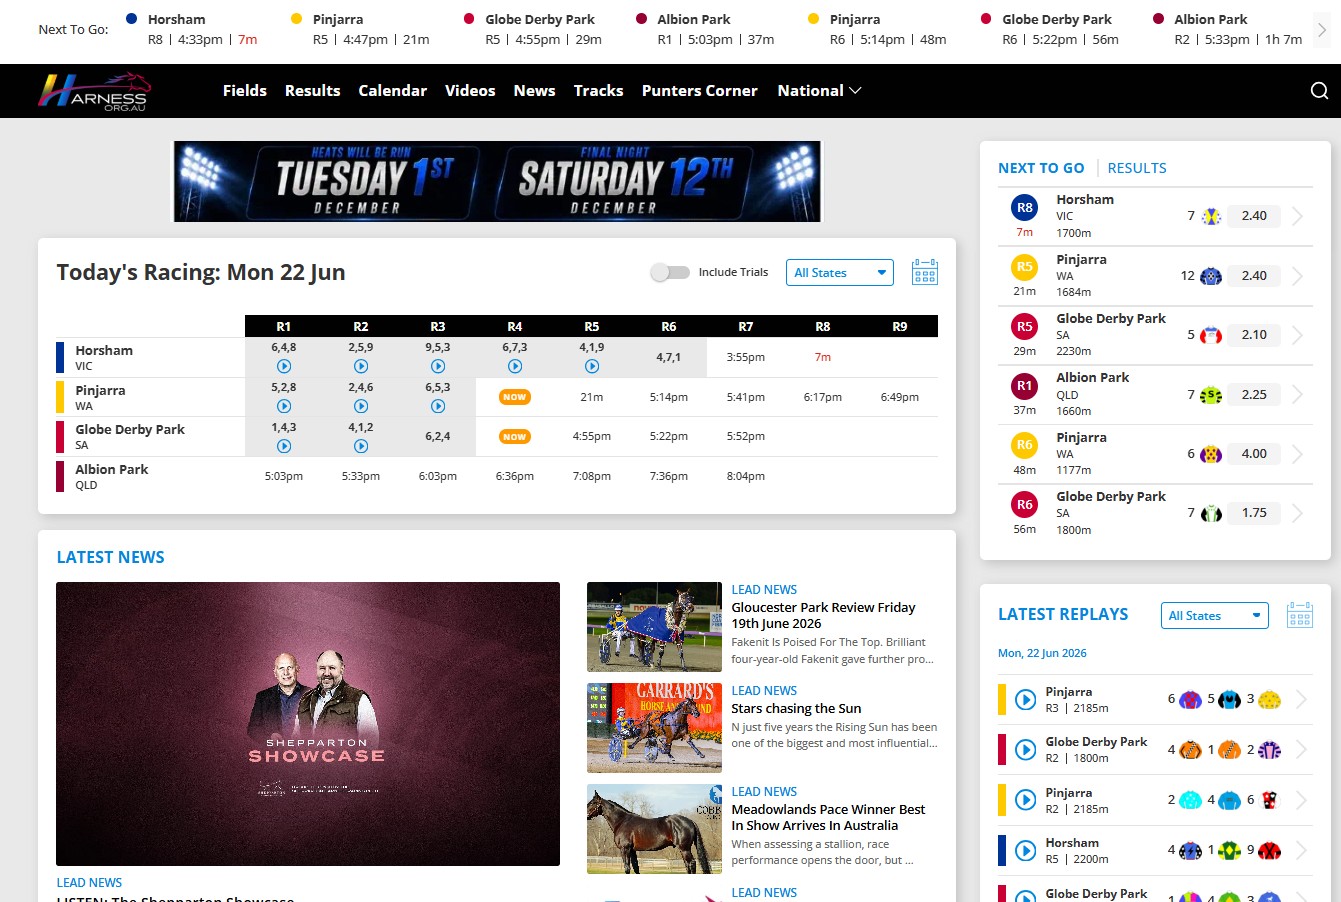Image resolution: width=1341 pixels, height=902 pixels.
Task: Open the calendar icon in Today's Racing
Action: coord(925,272)
